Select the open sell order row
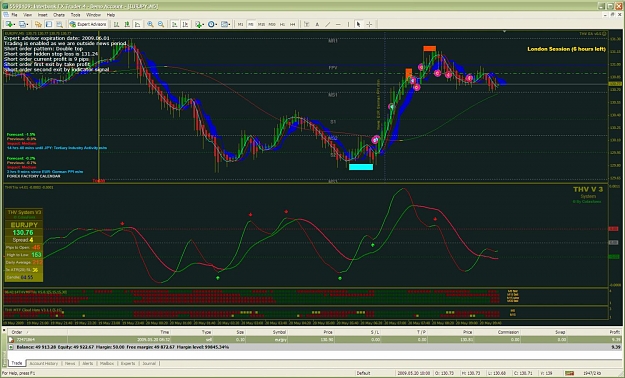The width and height of the screenshot is (625, 378). pos(315,340)
